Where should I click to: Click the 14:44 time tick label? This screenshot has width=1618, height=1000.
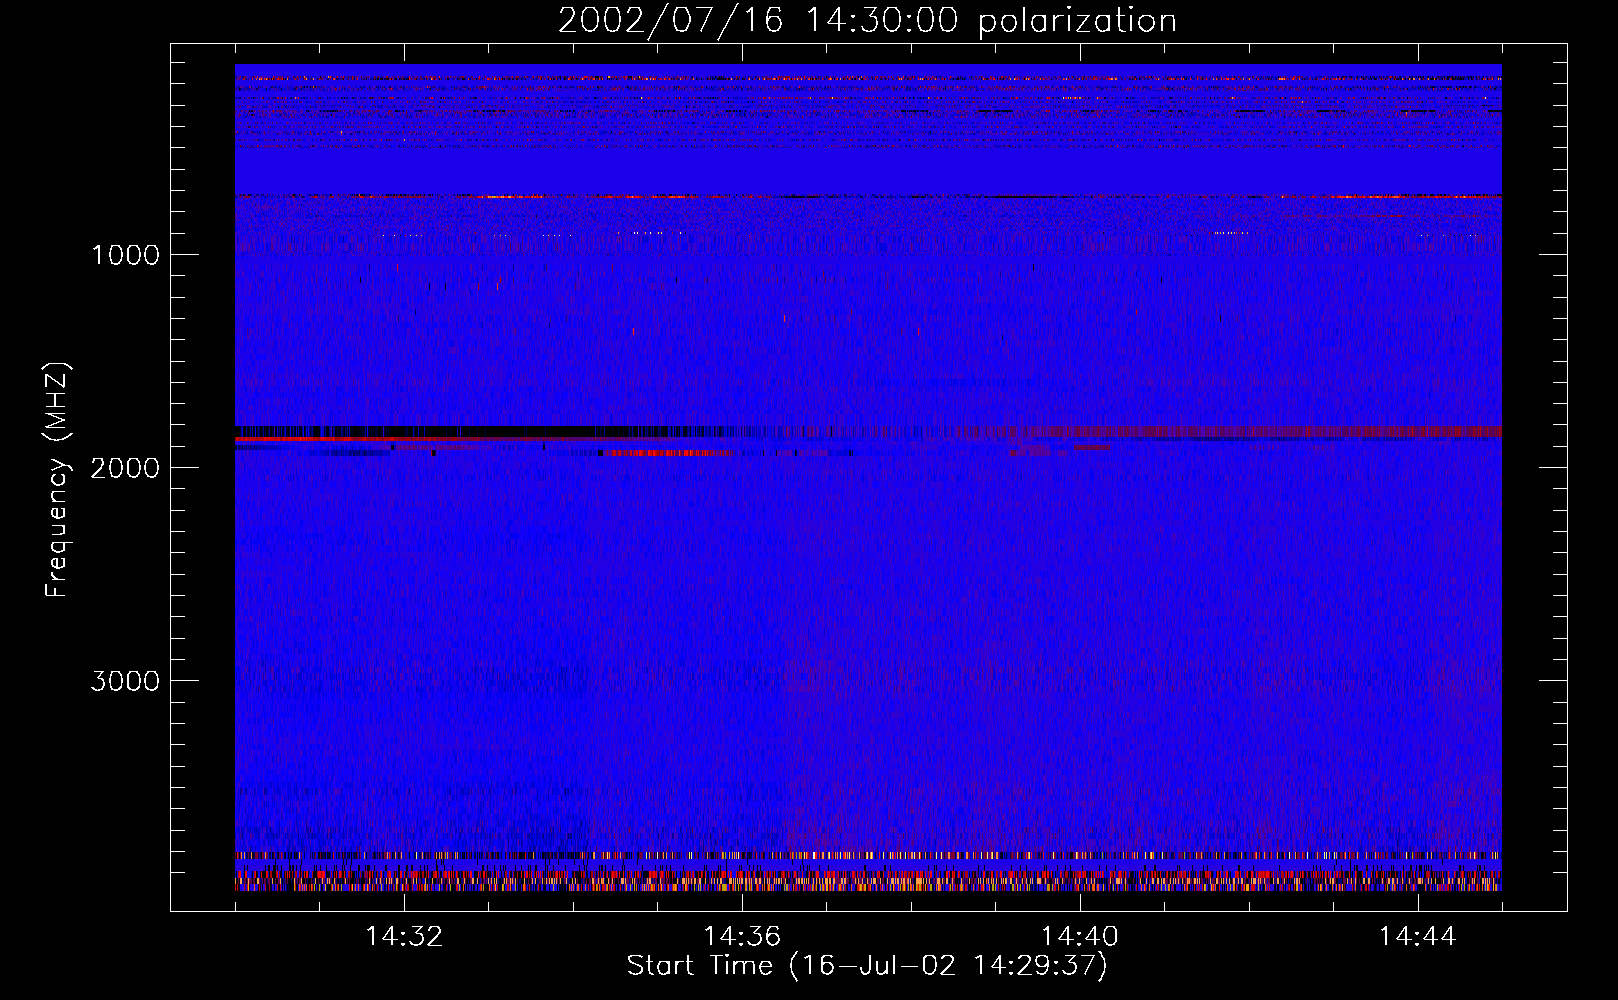[1418, 937]
